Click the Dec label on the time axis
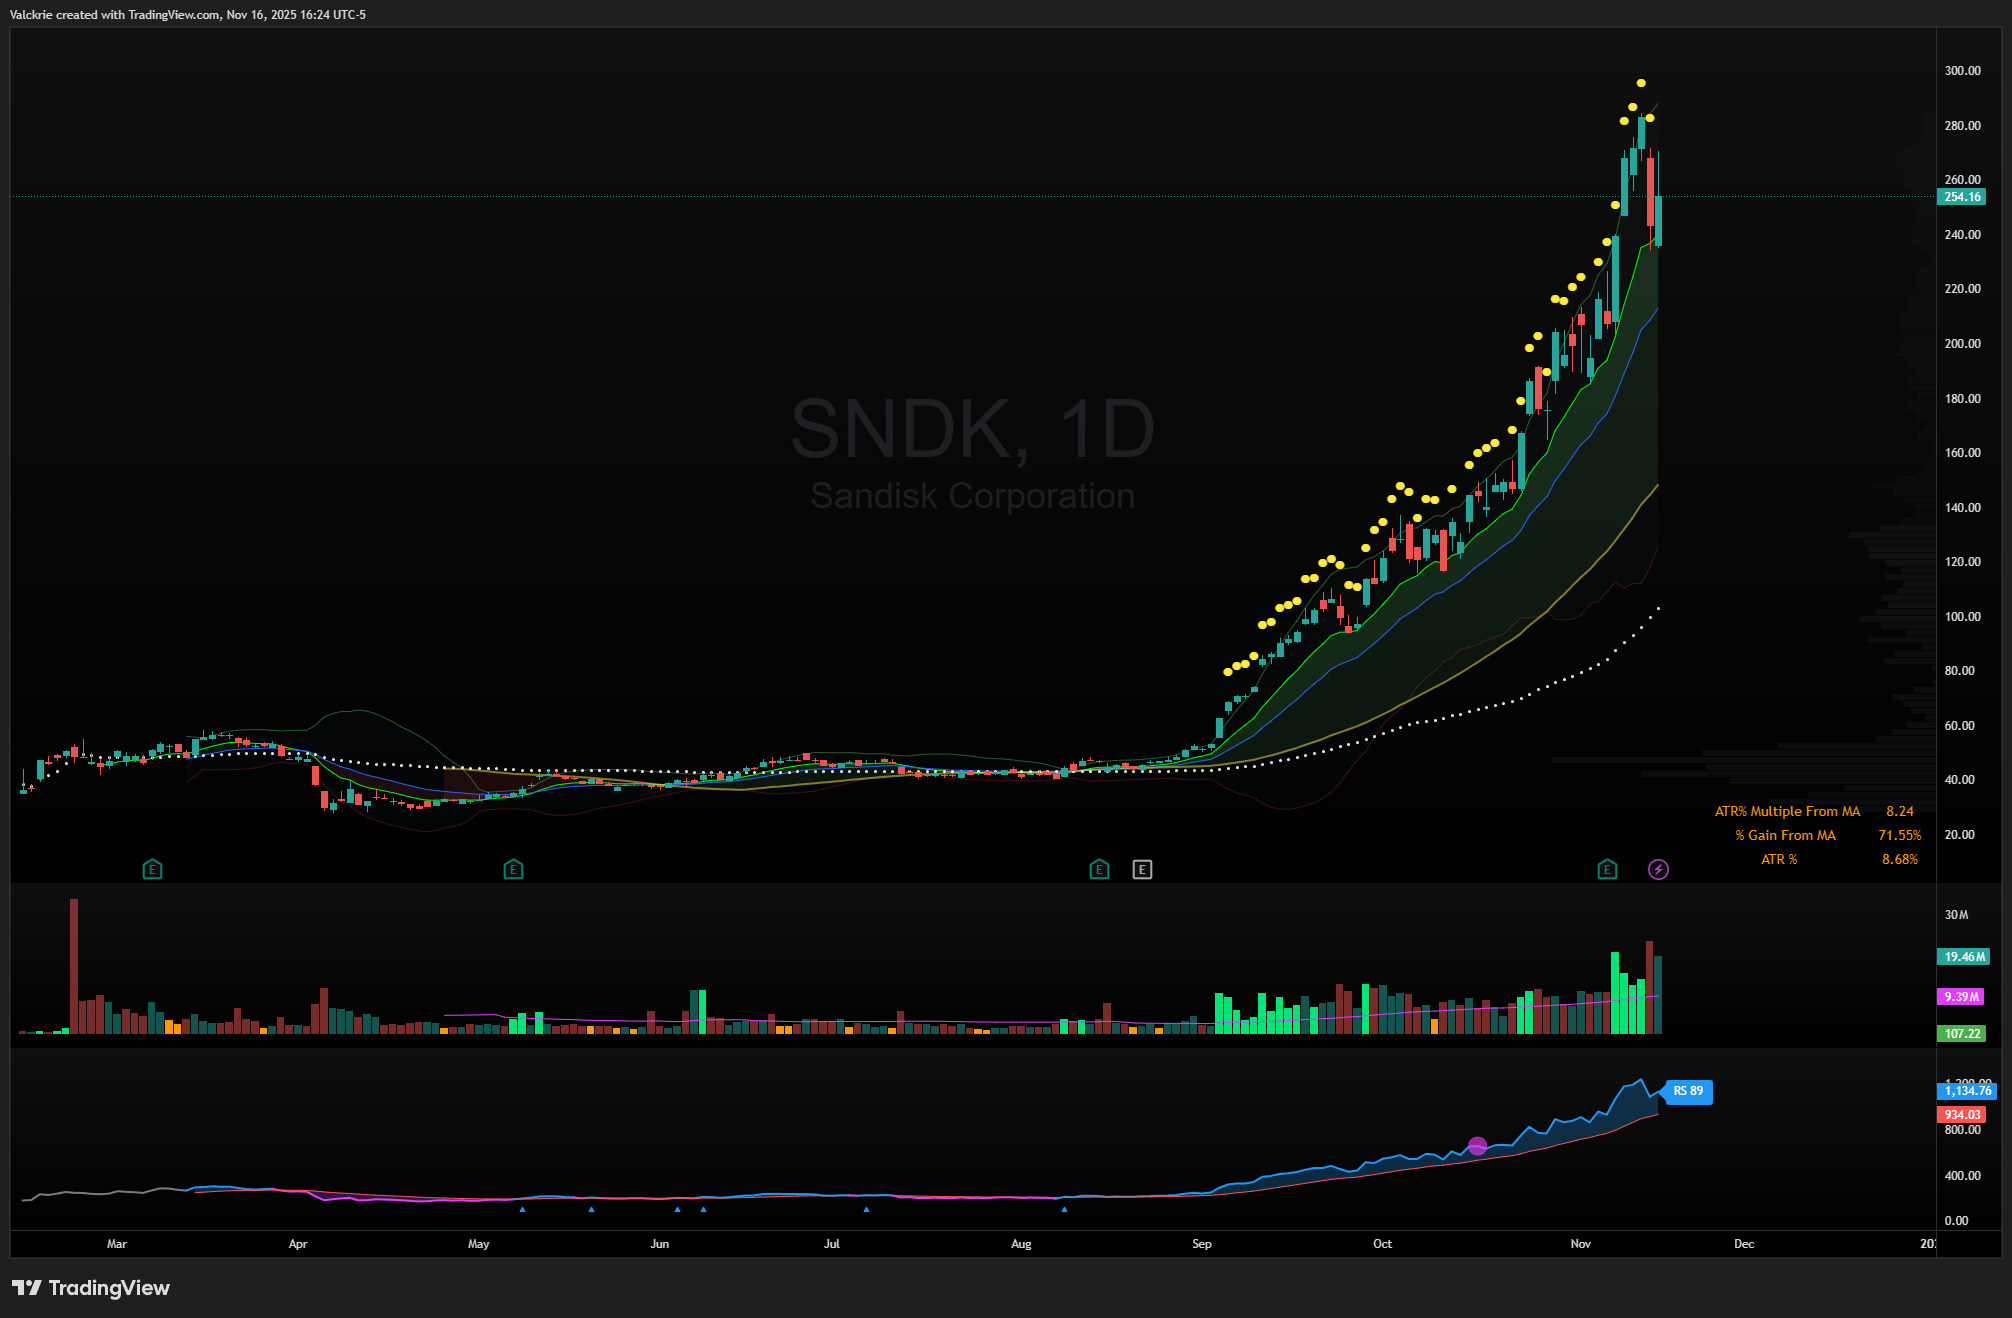The height and width of the screenshot is (1318, 2012). [1743, 1243]
